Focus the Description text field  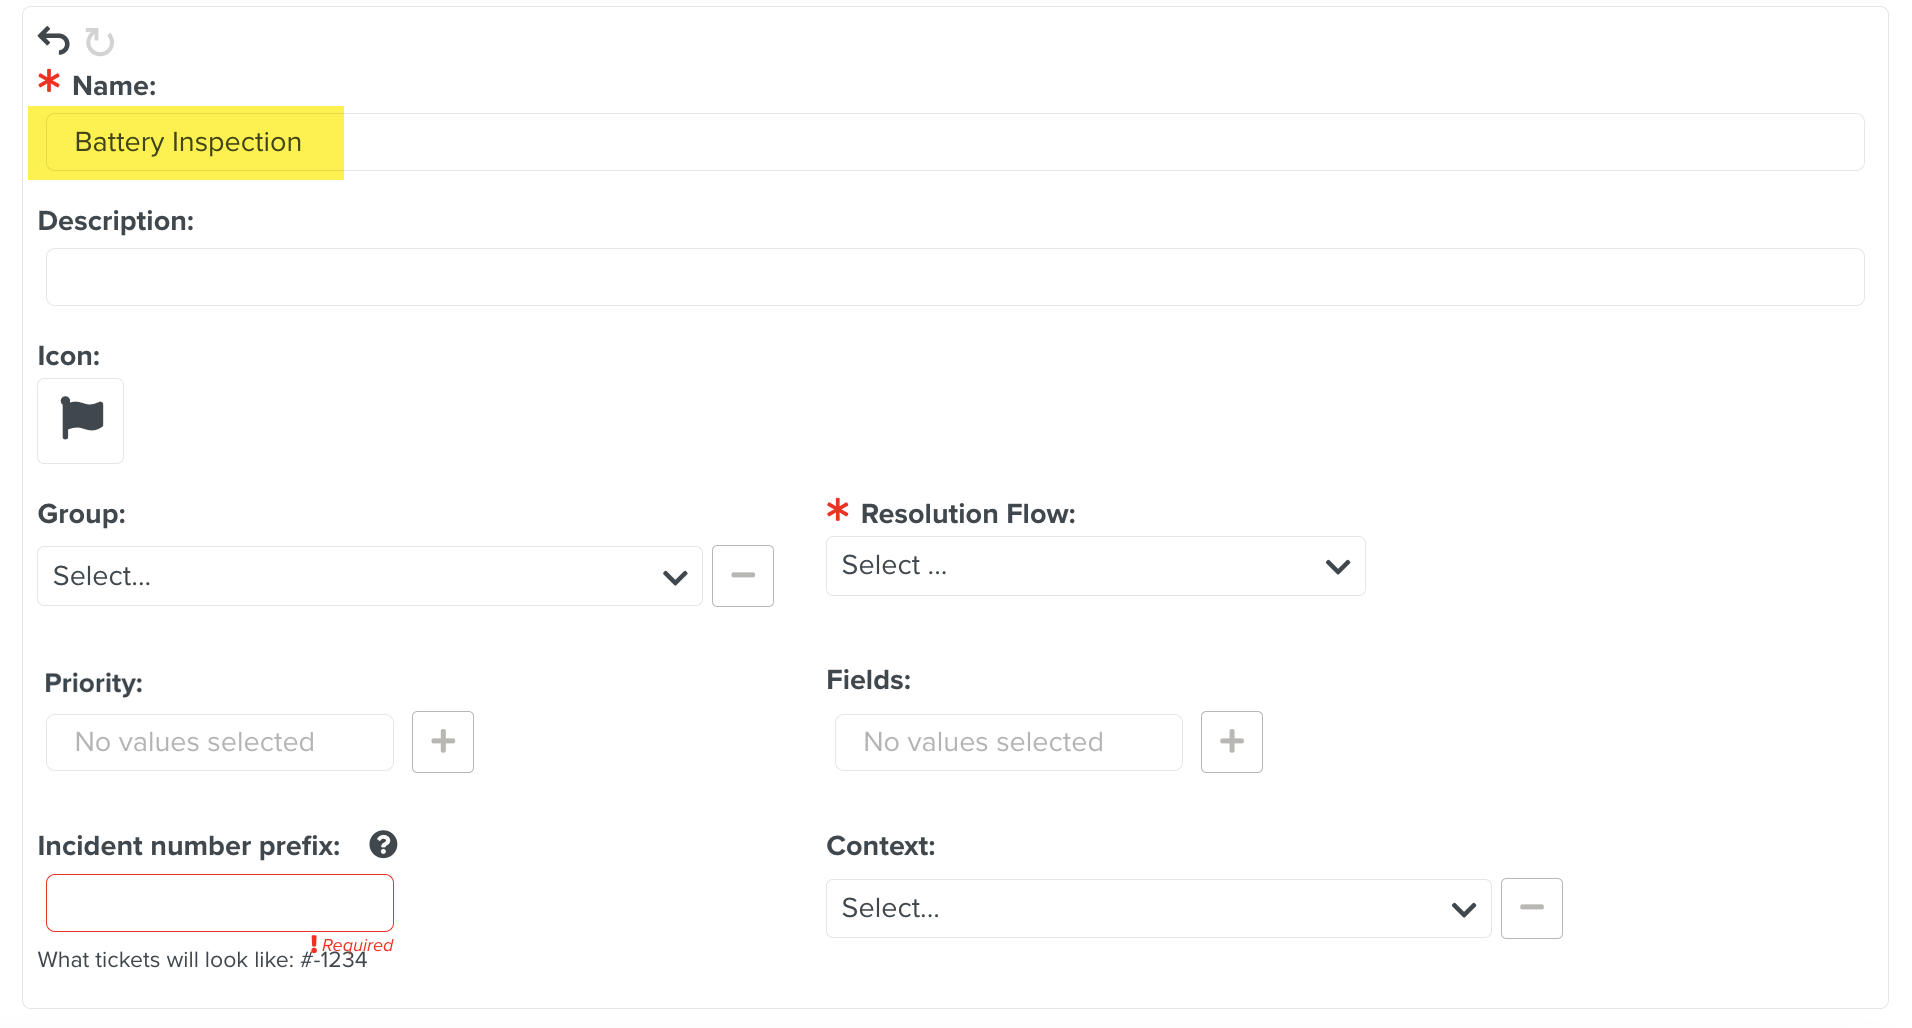[955, 277]
